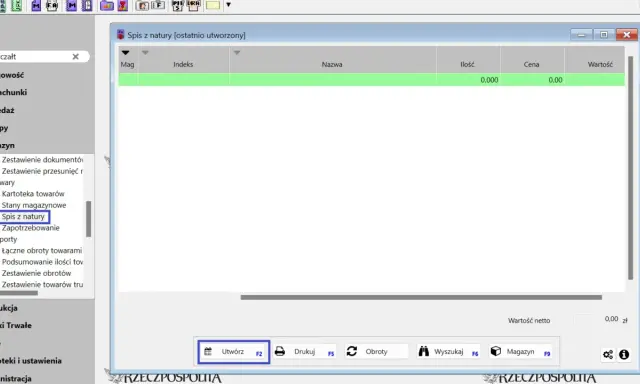Image resolution: width=640 pixels, height=384 pixels.
Task: Open the settings gears icon in Spis z natury
Action: (608, 355)
